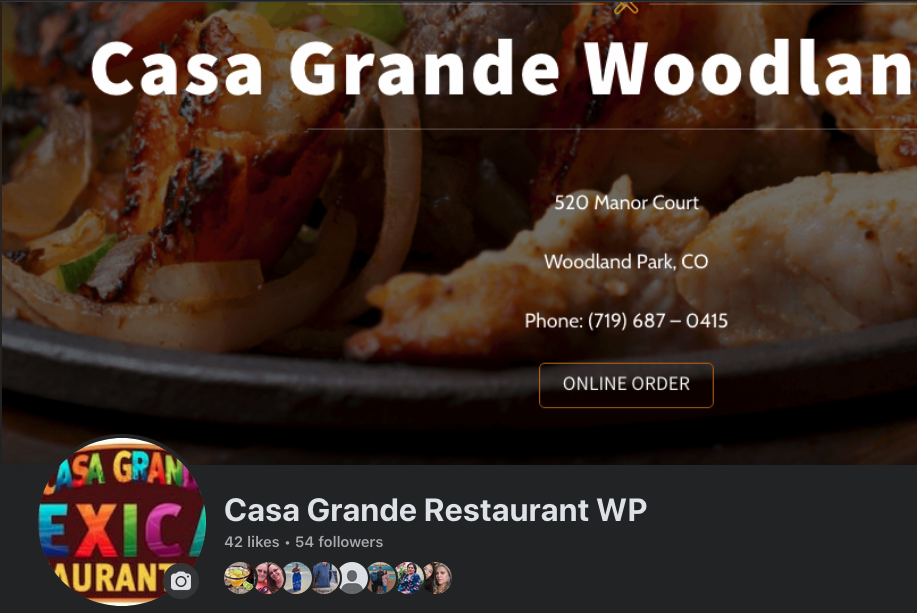Open the default gray silhouette follower avatar

(x=353, y=578)
